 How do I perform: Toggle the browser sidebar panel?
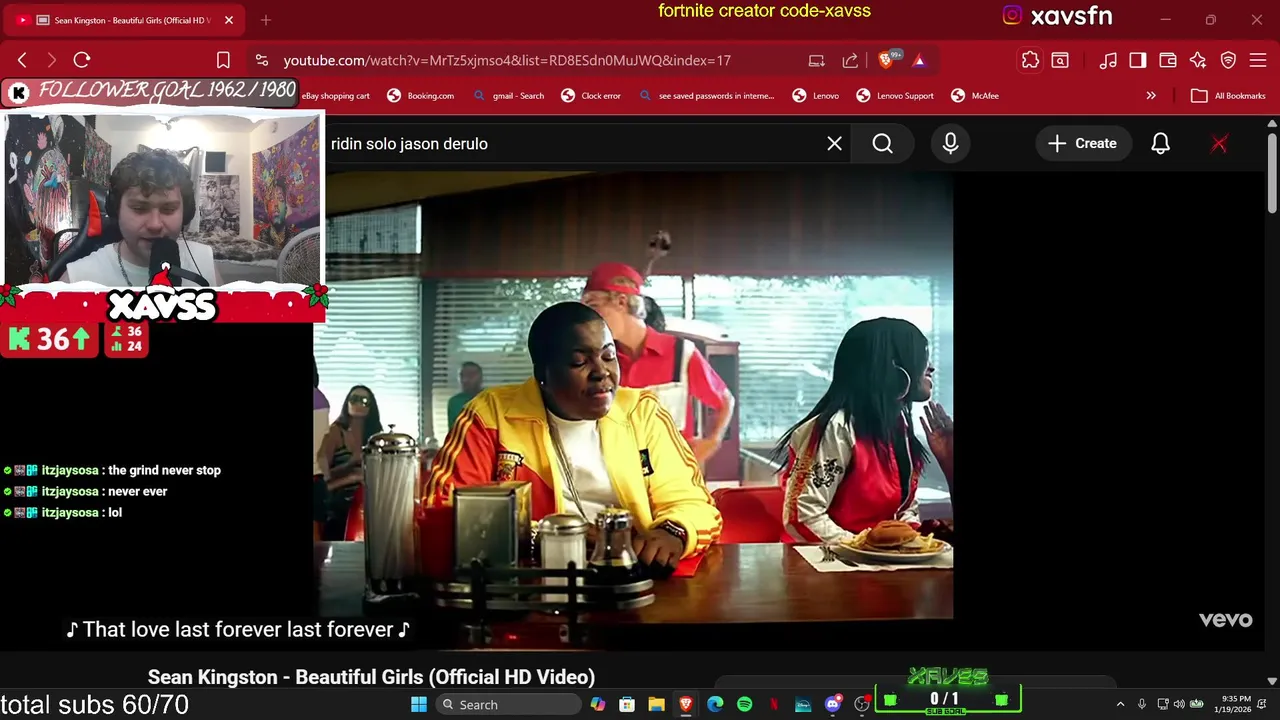[1138, 60]
